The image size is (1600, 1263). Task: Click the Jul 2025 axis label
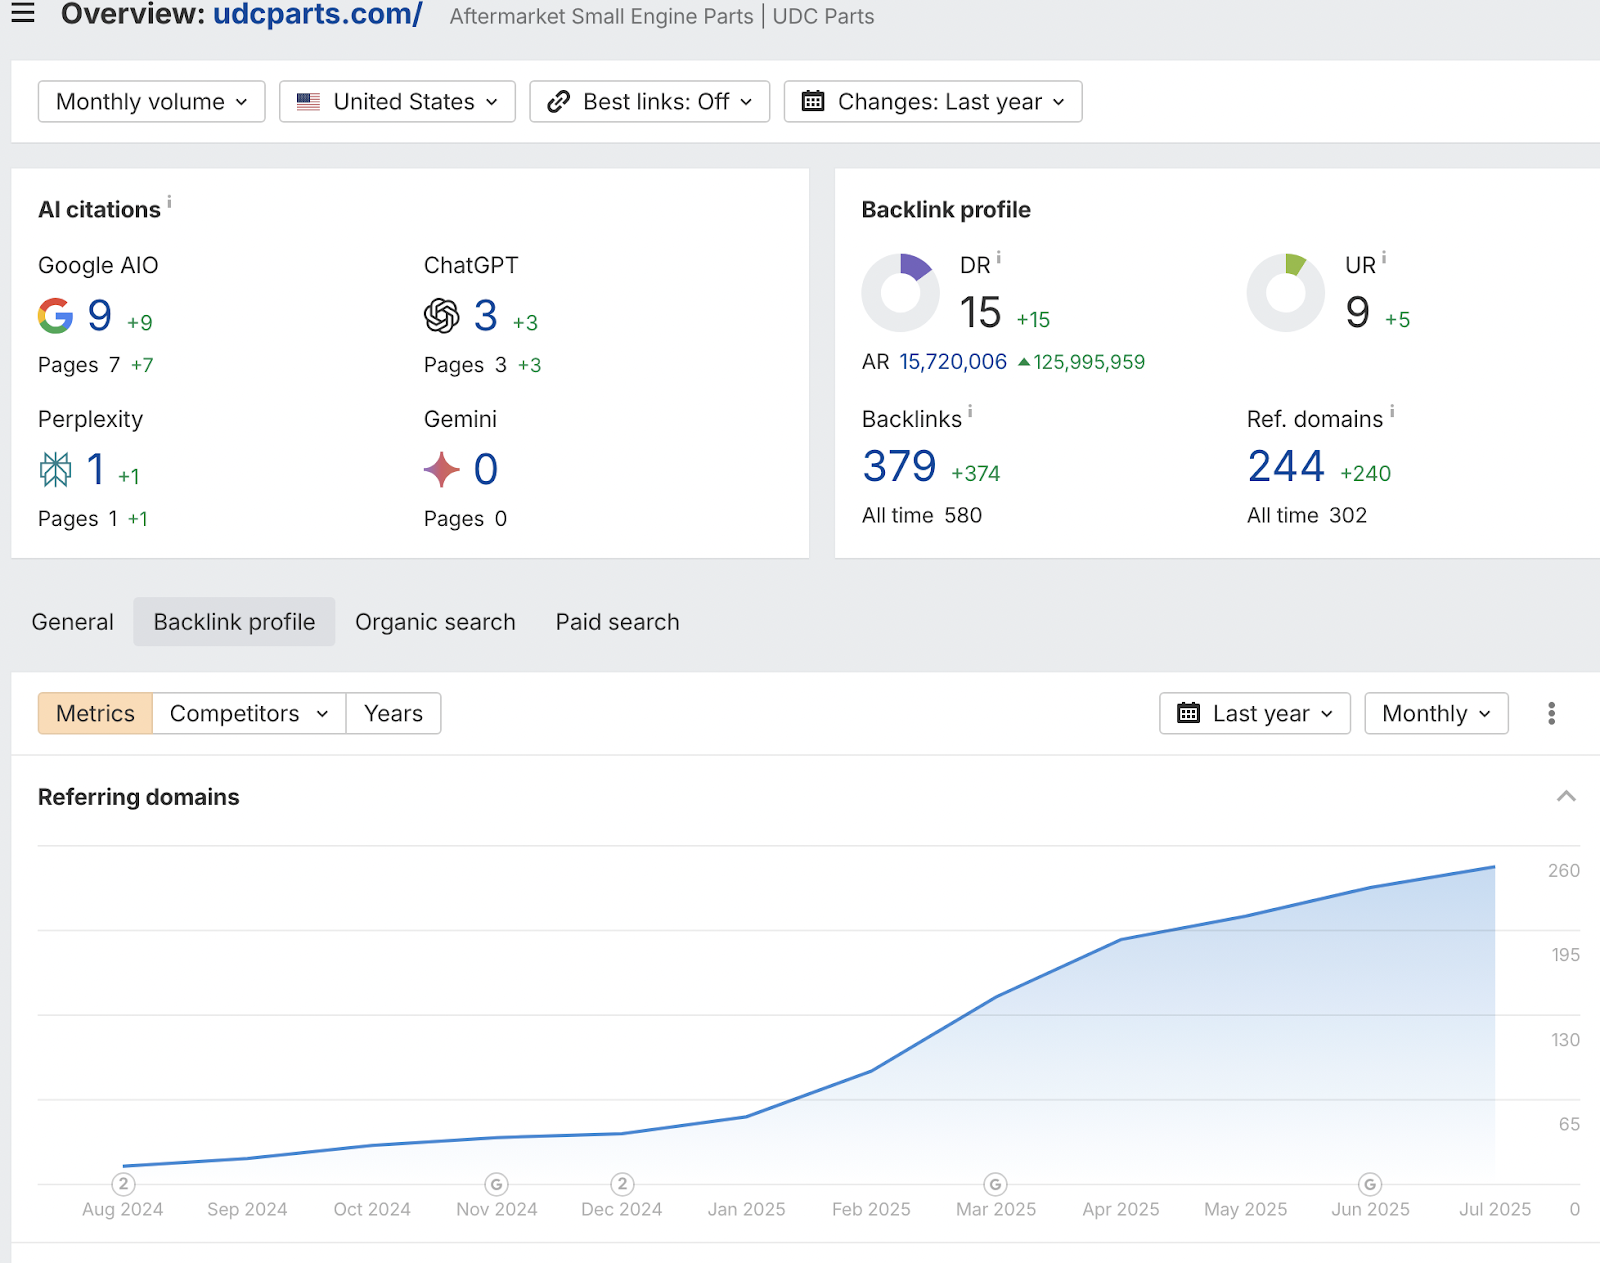[1495, 1210]
